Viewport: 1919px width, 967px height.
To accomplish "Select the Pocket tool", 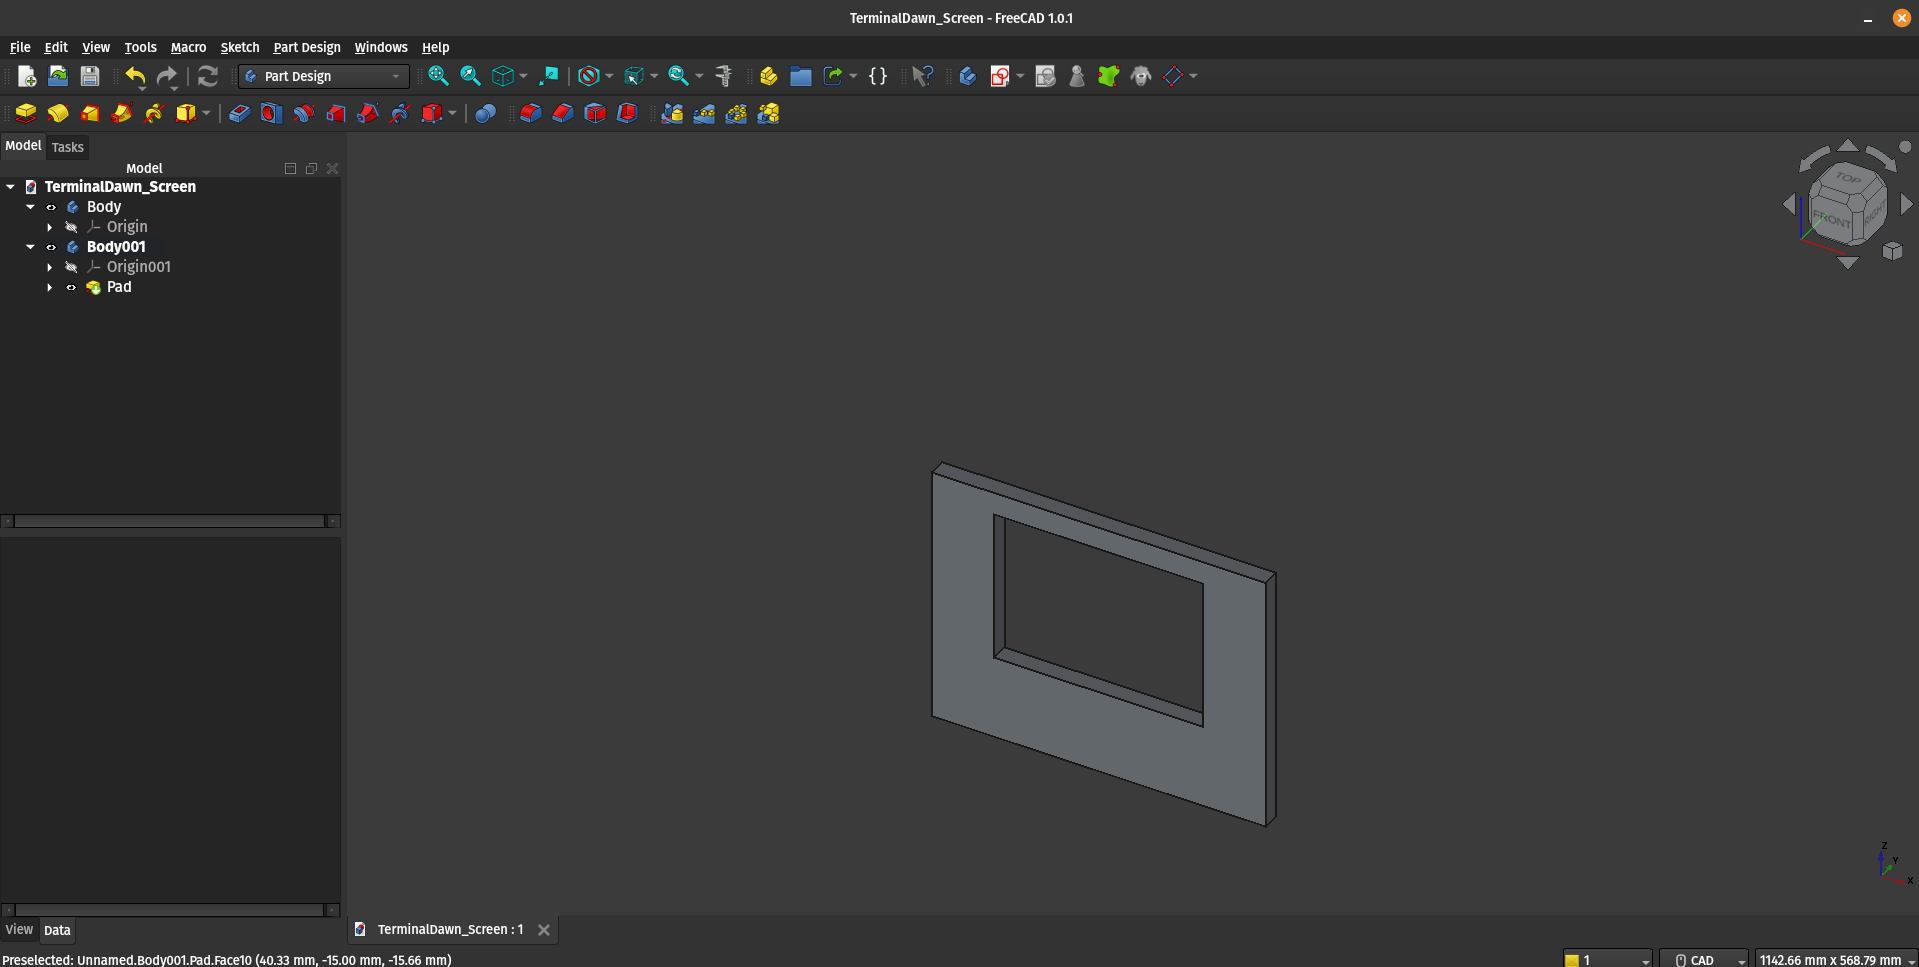I will 239,113.
